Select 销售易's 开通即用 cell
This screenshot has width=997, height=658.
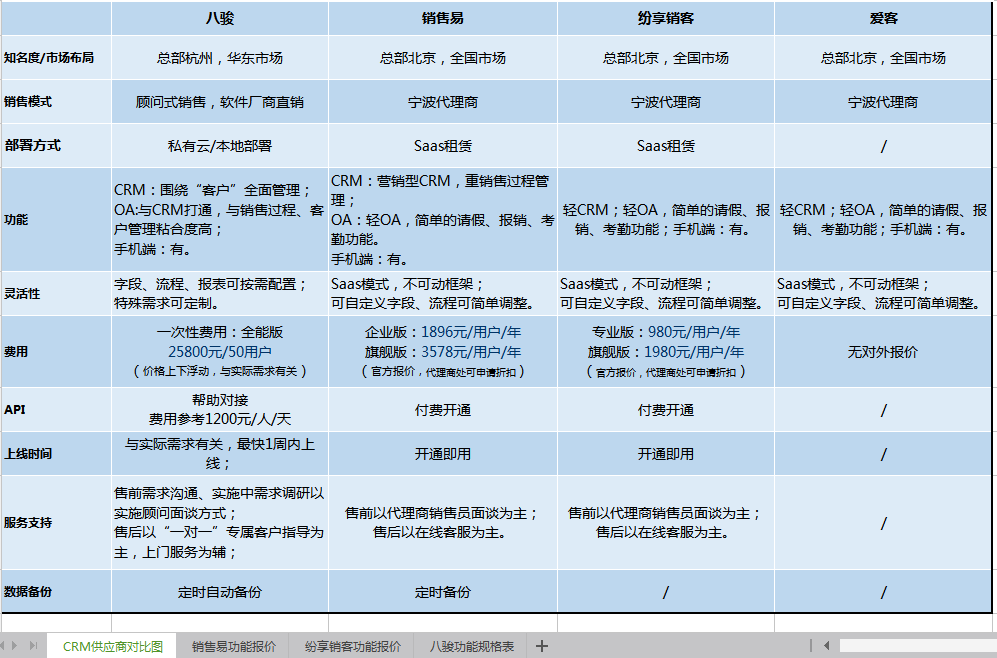(443, 453)
